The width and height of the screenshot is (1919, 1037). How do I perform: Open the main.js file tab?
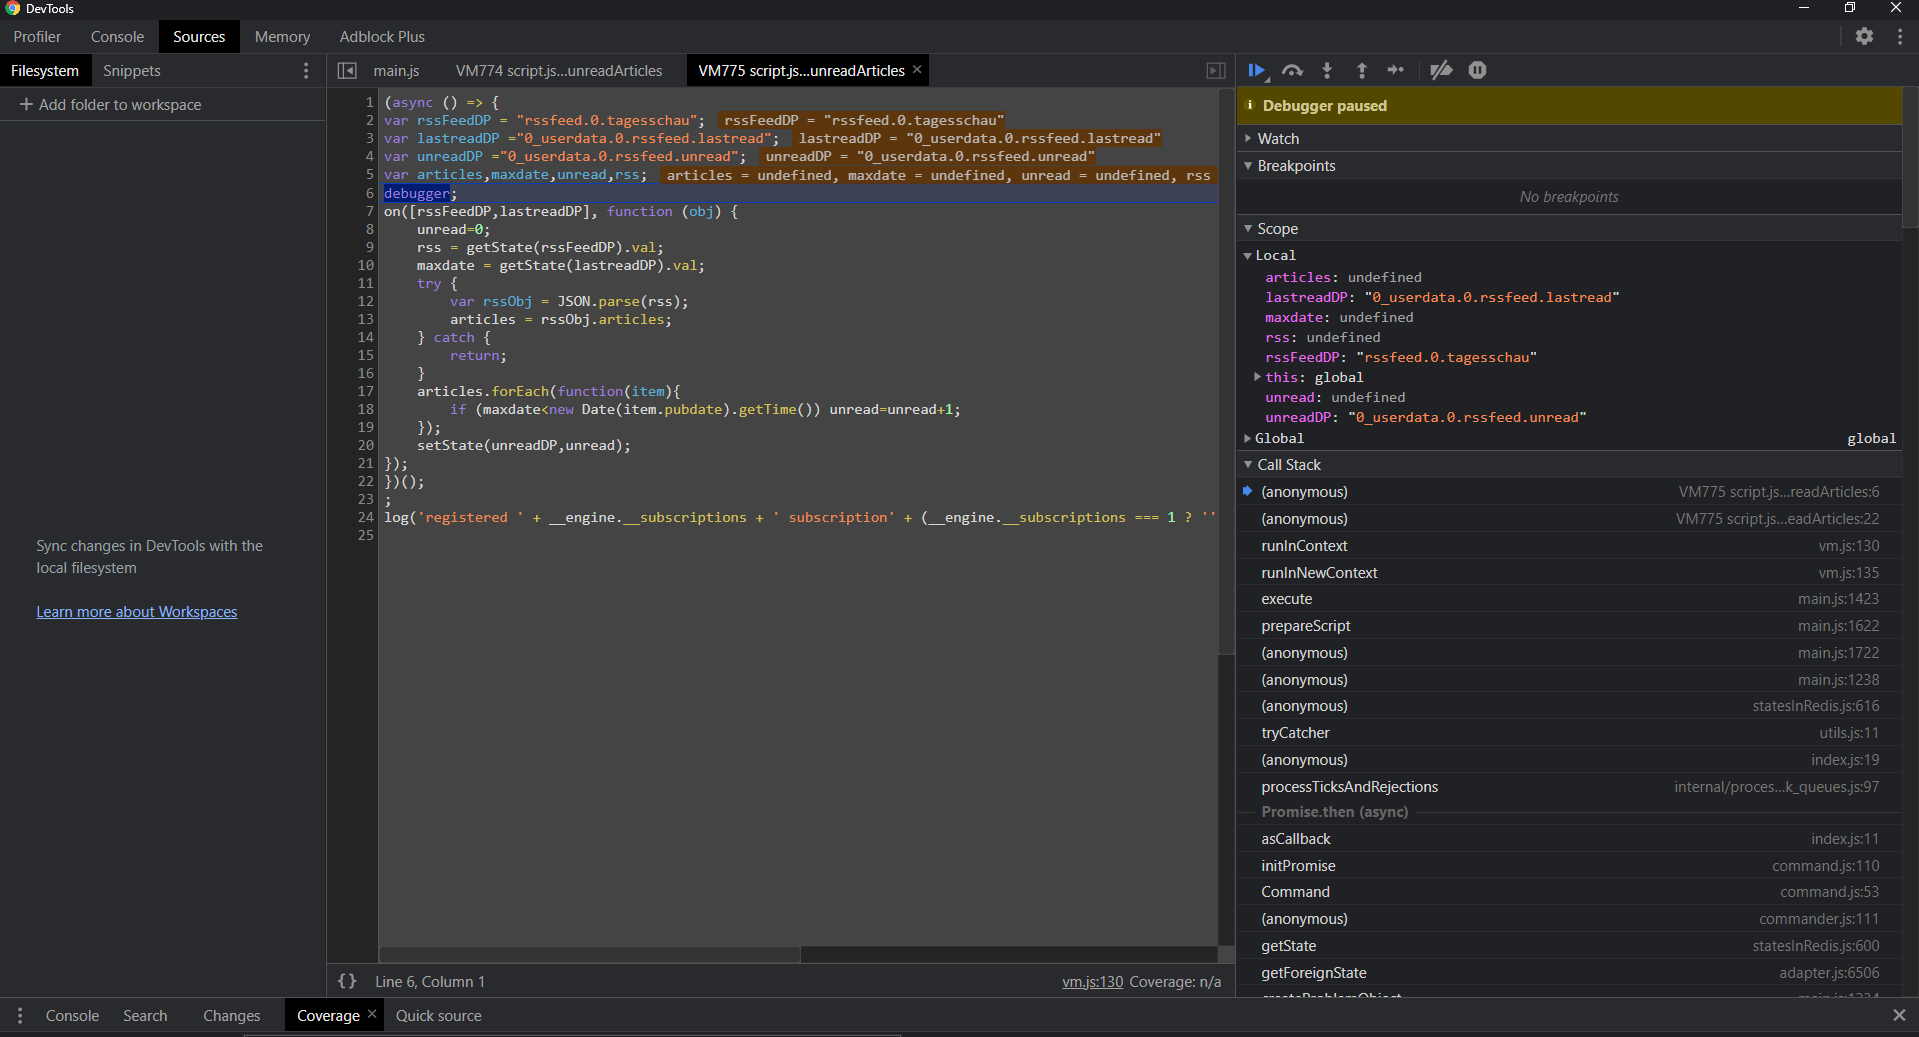[x=396, y=71]
